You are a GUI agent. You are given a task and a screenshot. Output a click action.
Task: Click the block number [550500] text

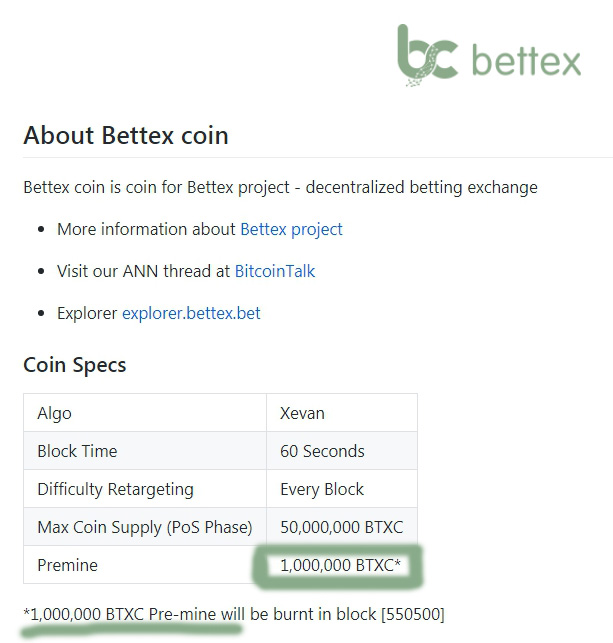click(x=412, y=614)
